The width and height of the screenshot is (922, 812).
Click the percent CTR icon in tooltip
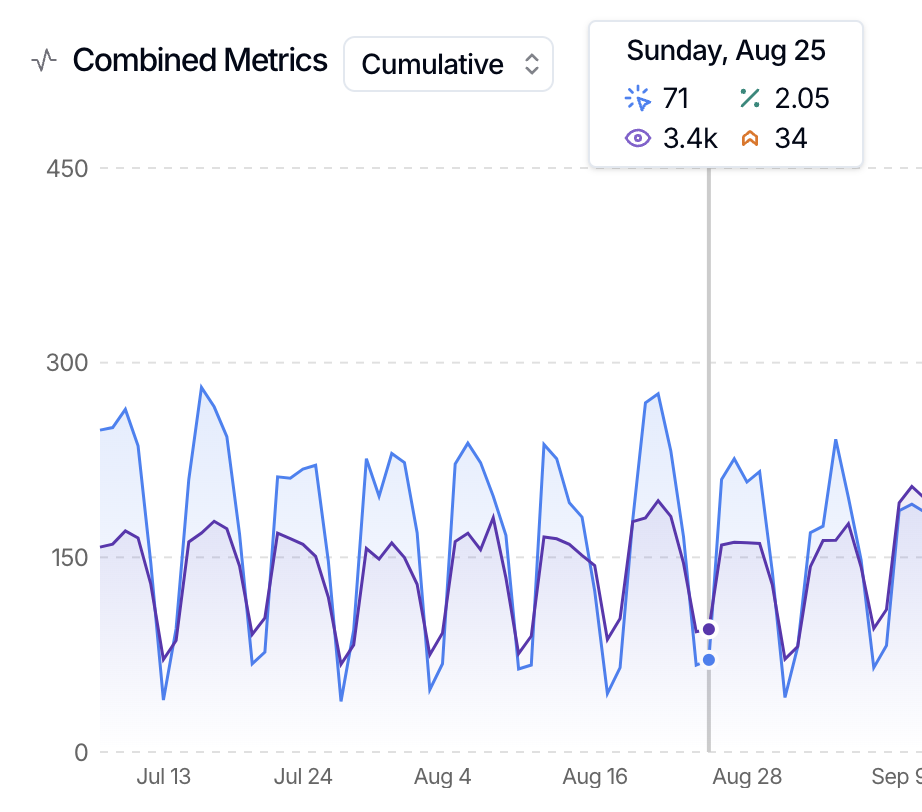point(750,98)
